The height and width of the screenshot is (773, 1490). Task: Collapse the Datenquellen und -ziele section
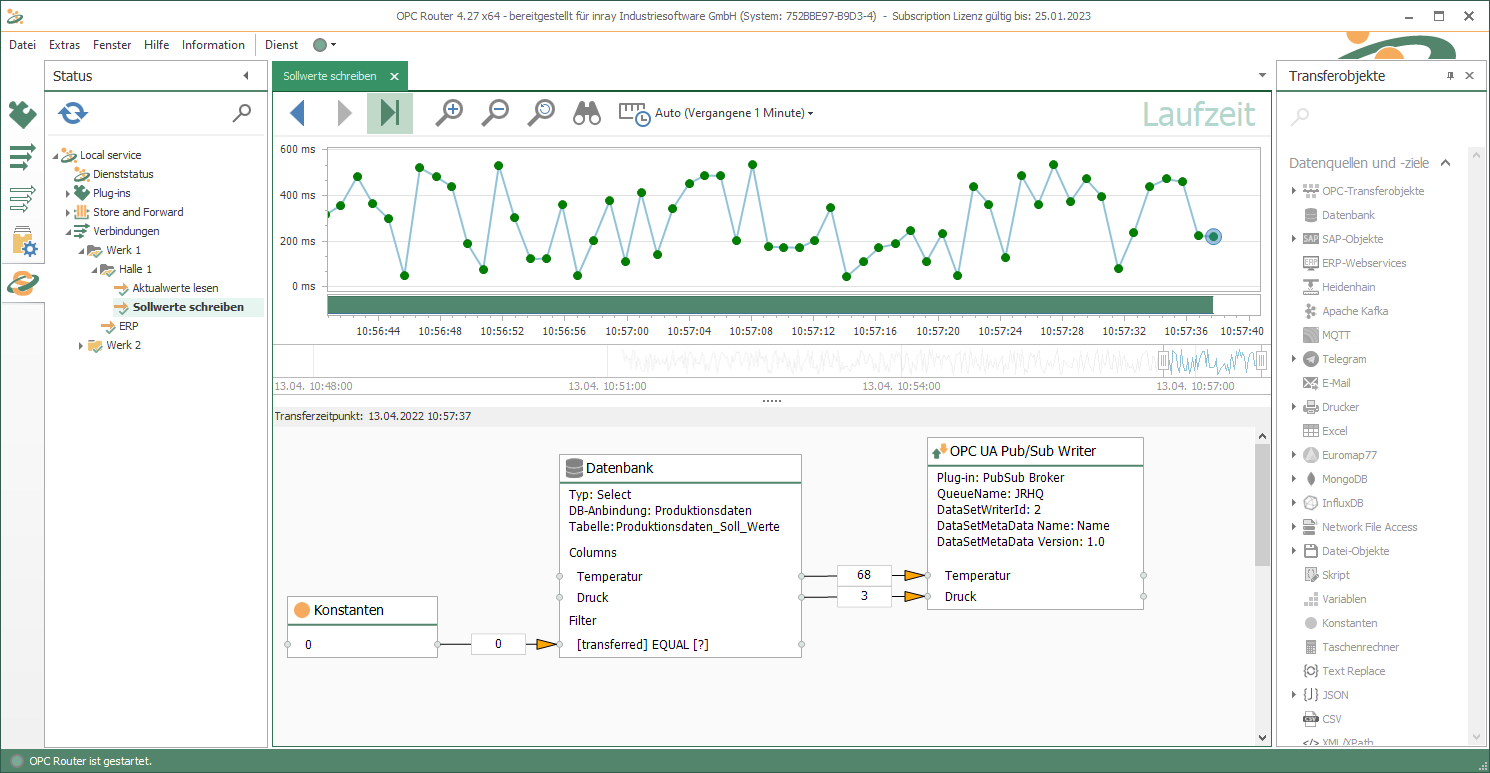1446,163
